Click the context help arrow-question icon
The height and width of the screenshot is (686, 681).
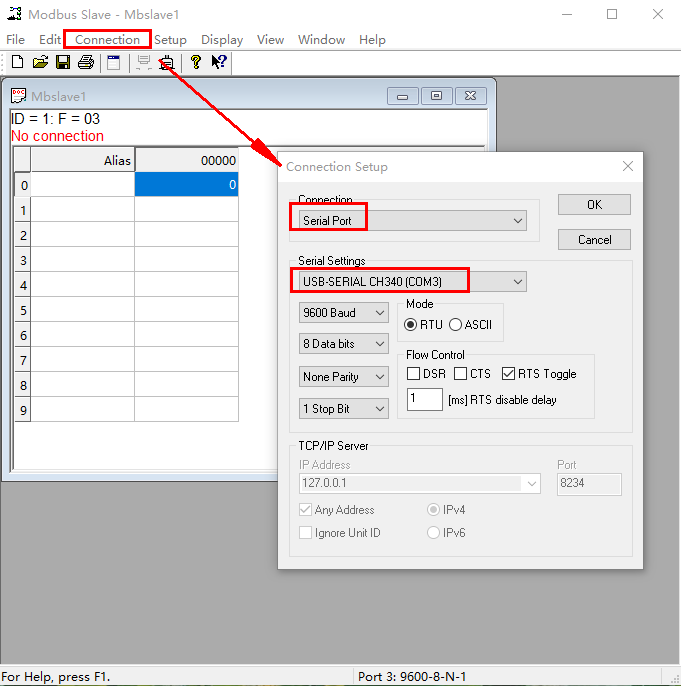point(219,62)
